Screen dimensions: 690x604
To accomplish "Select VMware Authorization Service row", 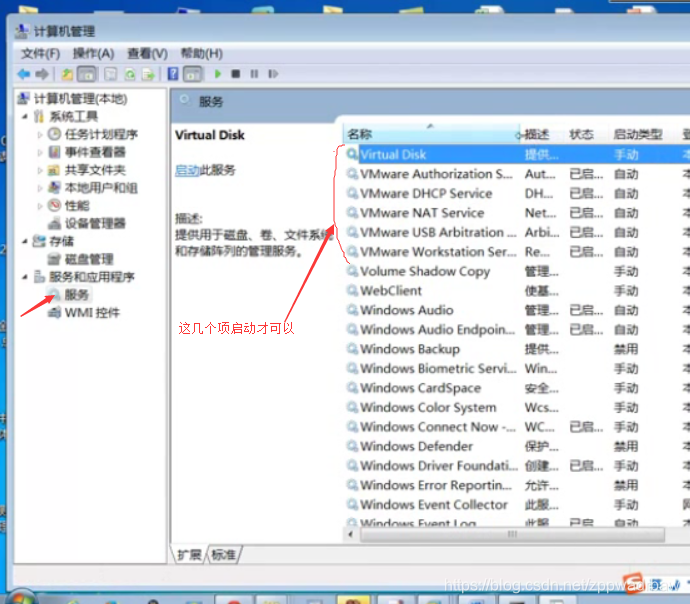I will 517,174.
